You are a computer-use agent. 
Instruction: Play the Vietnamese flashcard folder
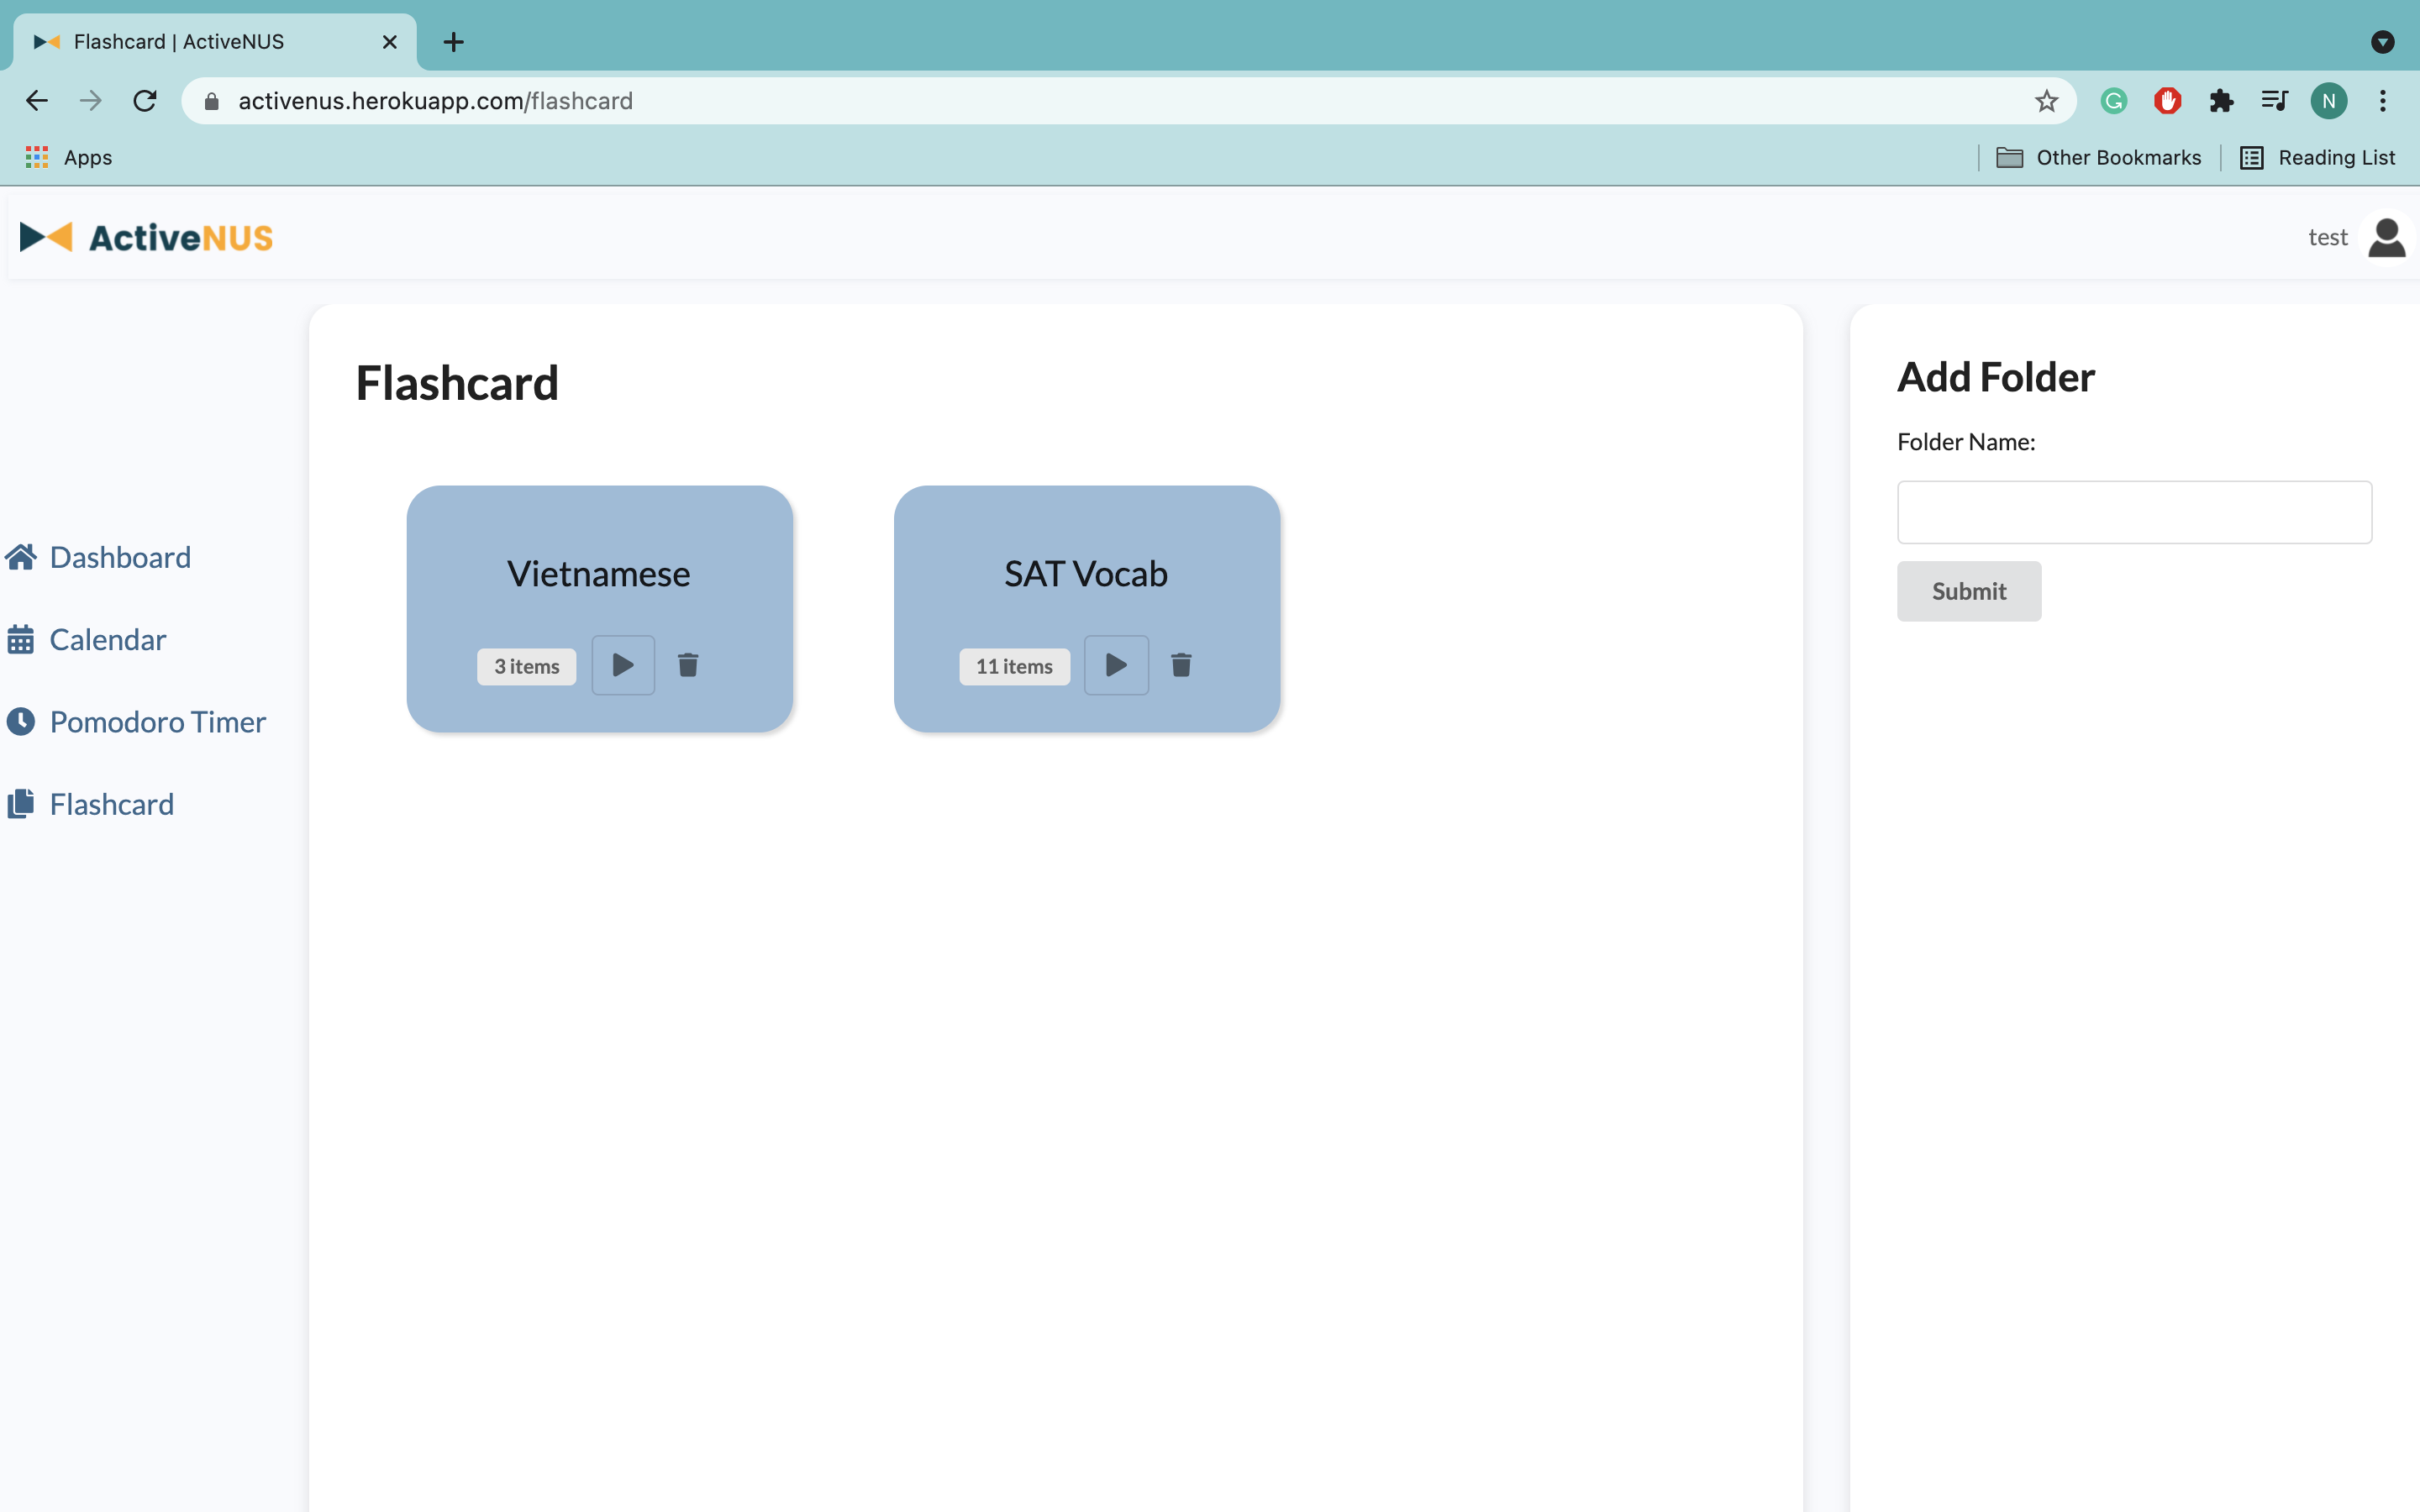pyautogui.click(x=623, y=665)
